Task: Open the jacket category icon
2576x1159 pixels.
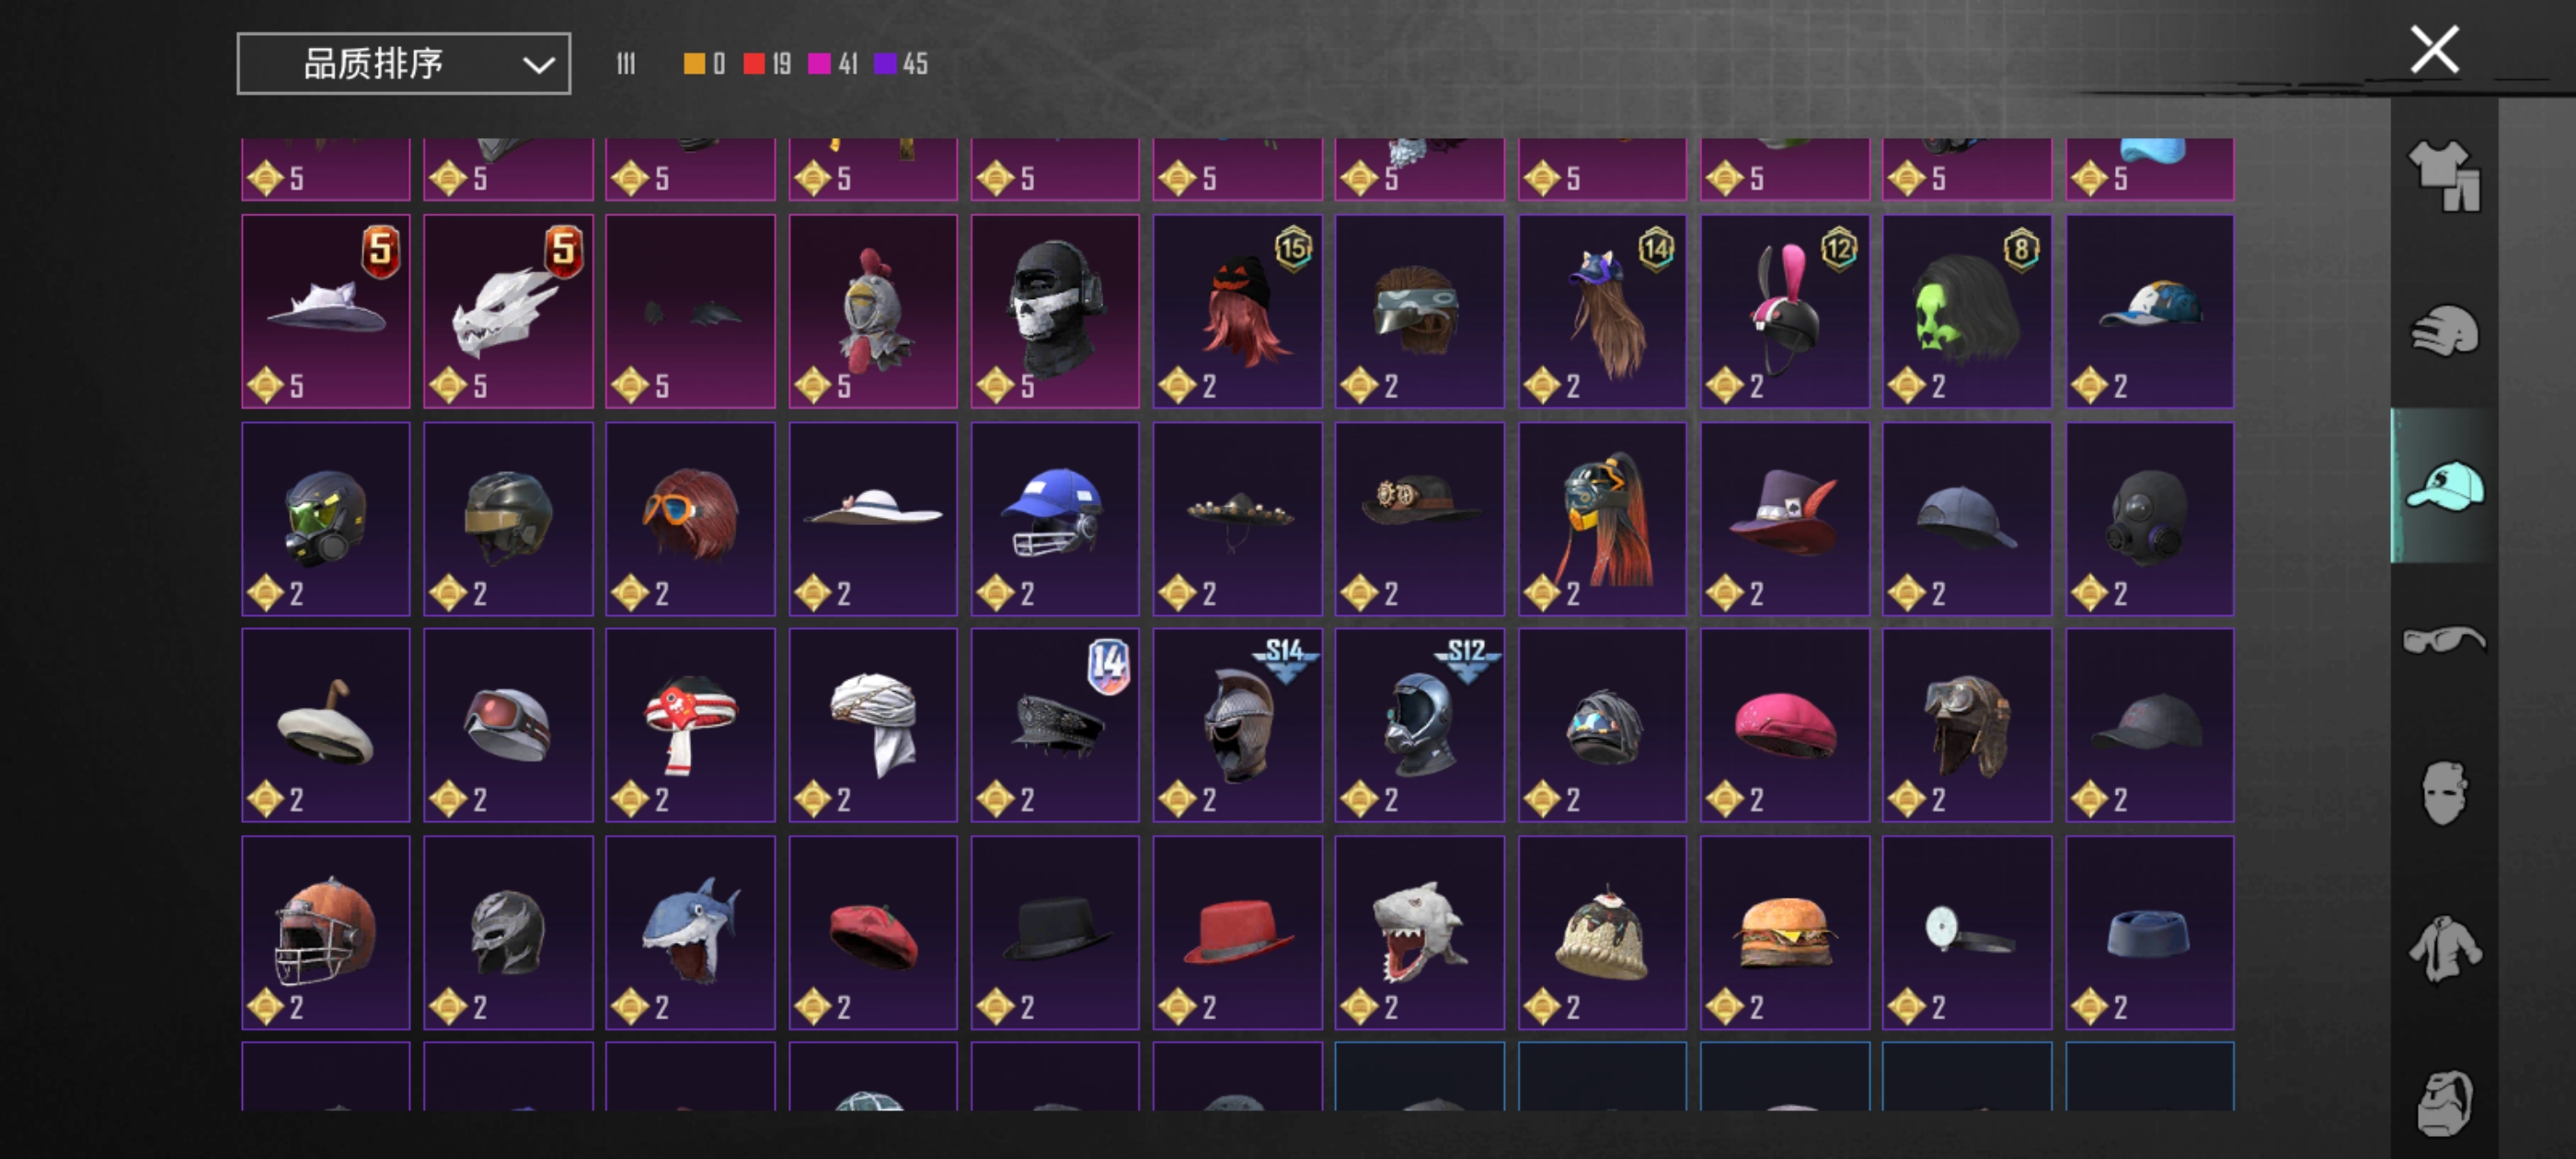Action: click(x=2444, y=948)
